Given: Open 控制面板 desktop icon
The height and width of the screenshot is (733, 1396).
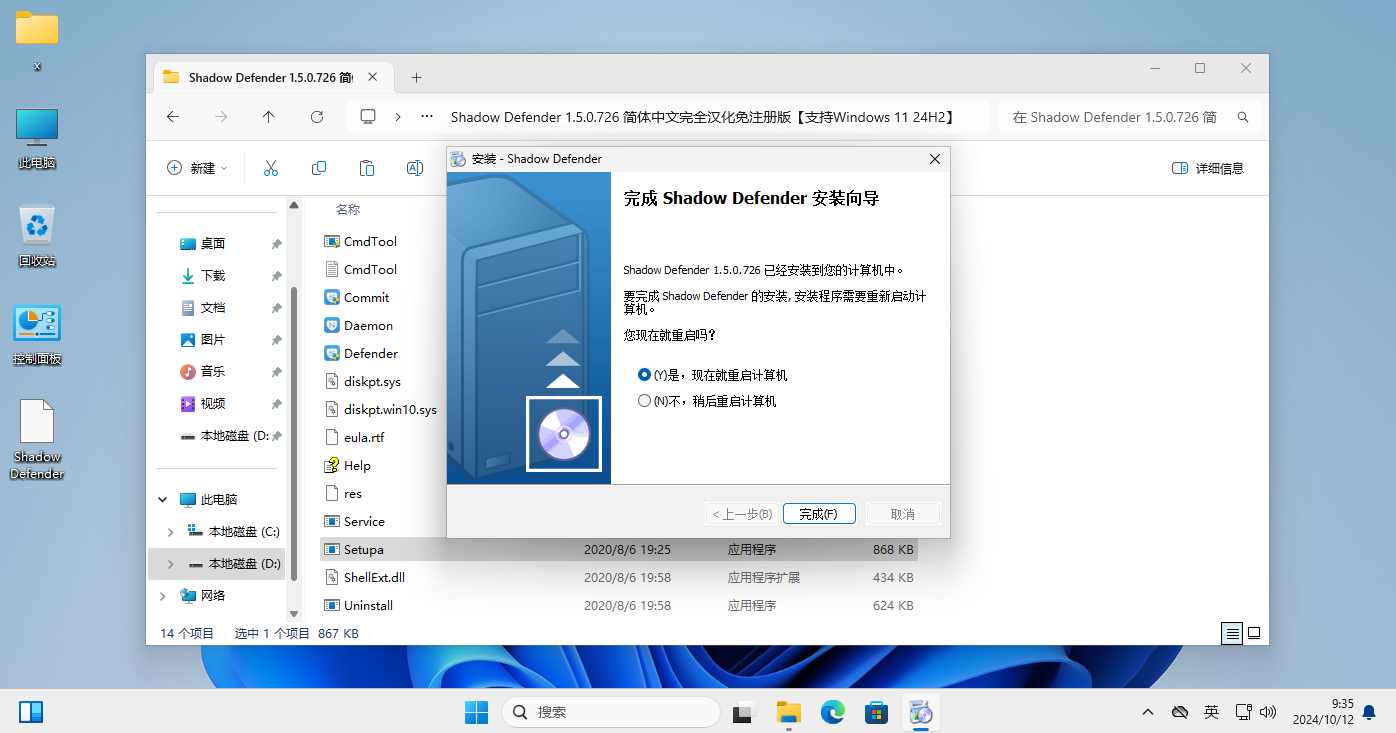Looking at the screenshot, I should 37,335.
